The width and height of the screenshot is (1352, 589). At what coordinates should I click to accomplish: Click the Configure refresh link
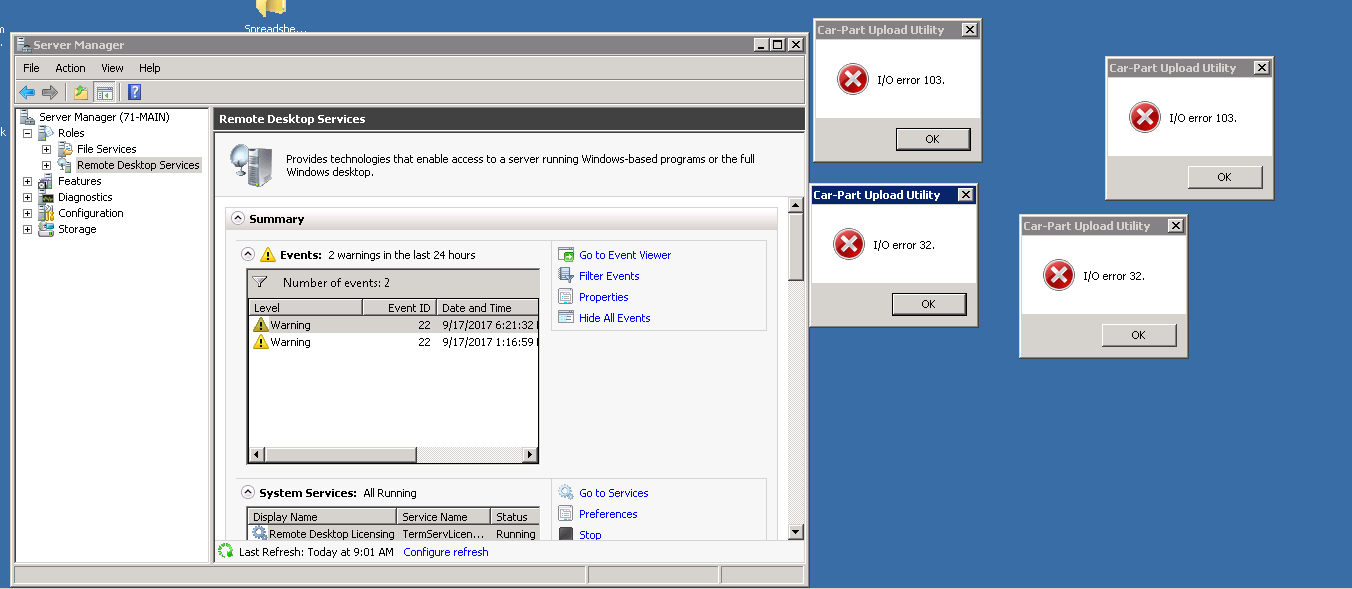[446, 552]
